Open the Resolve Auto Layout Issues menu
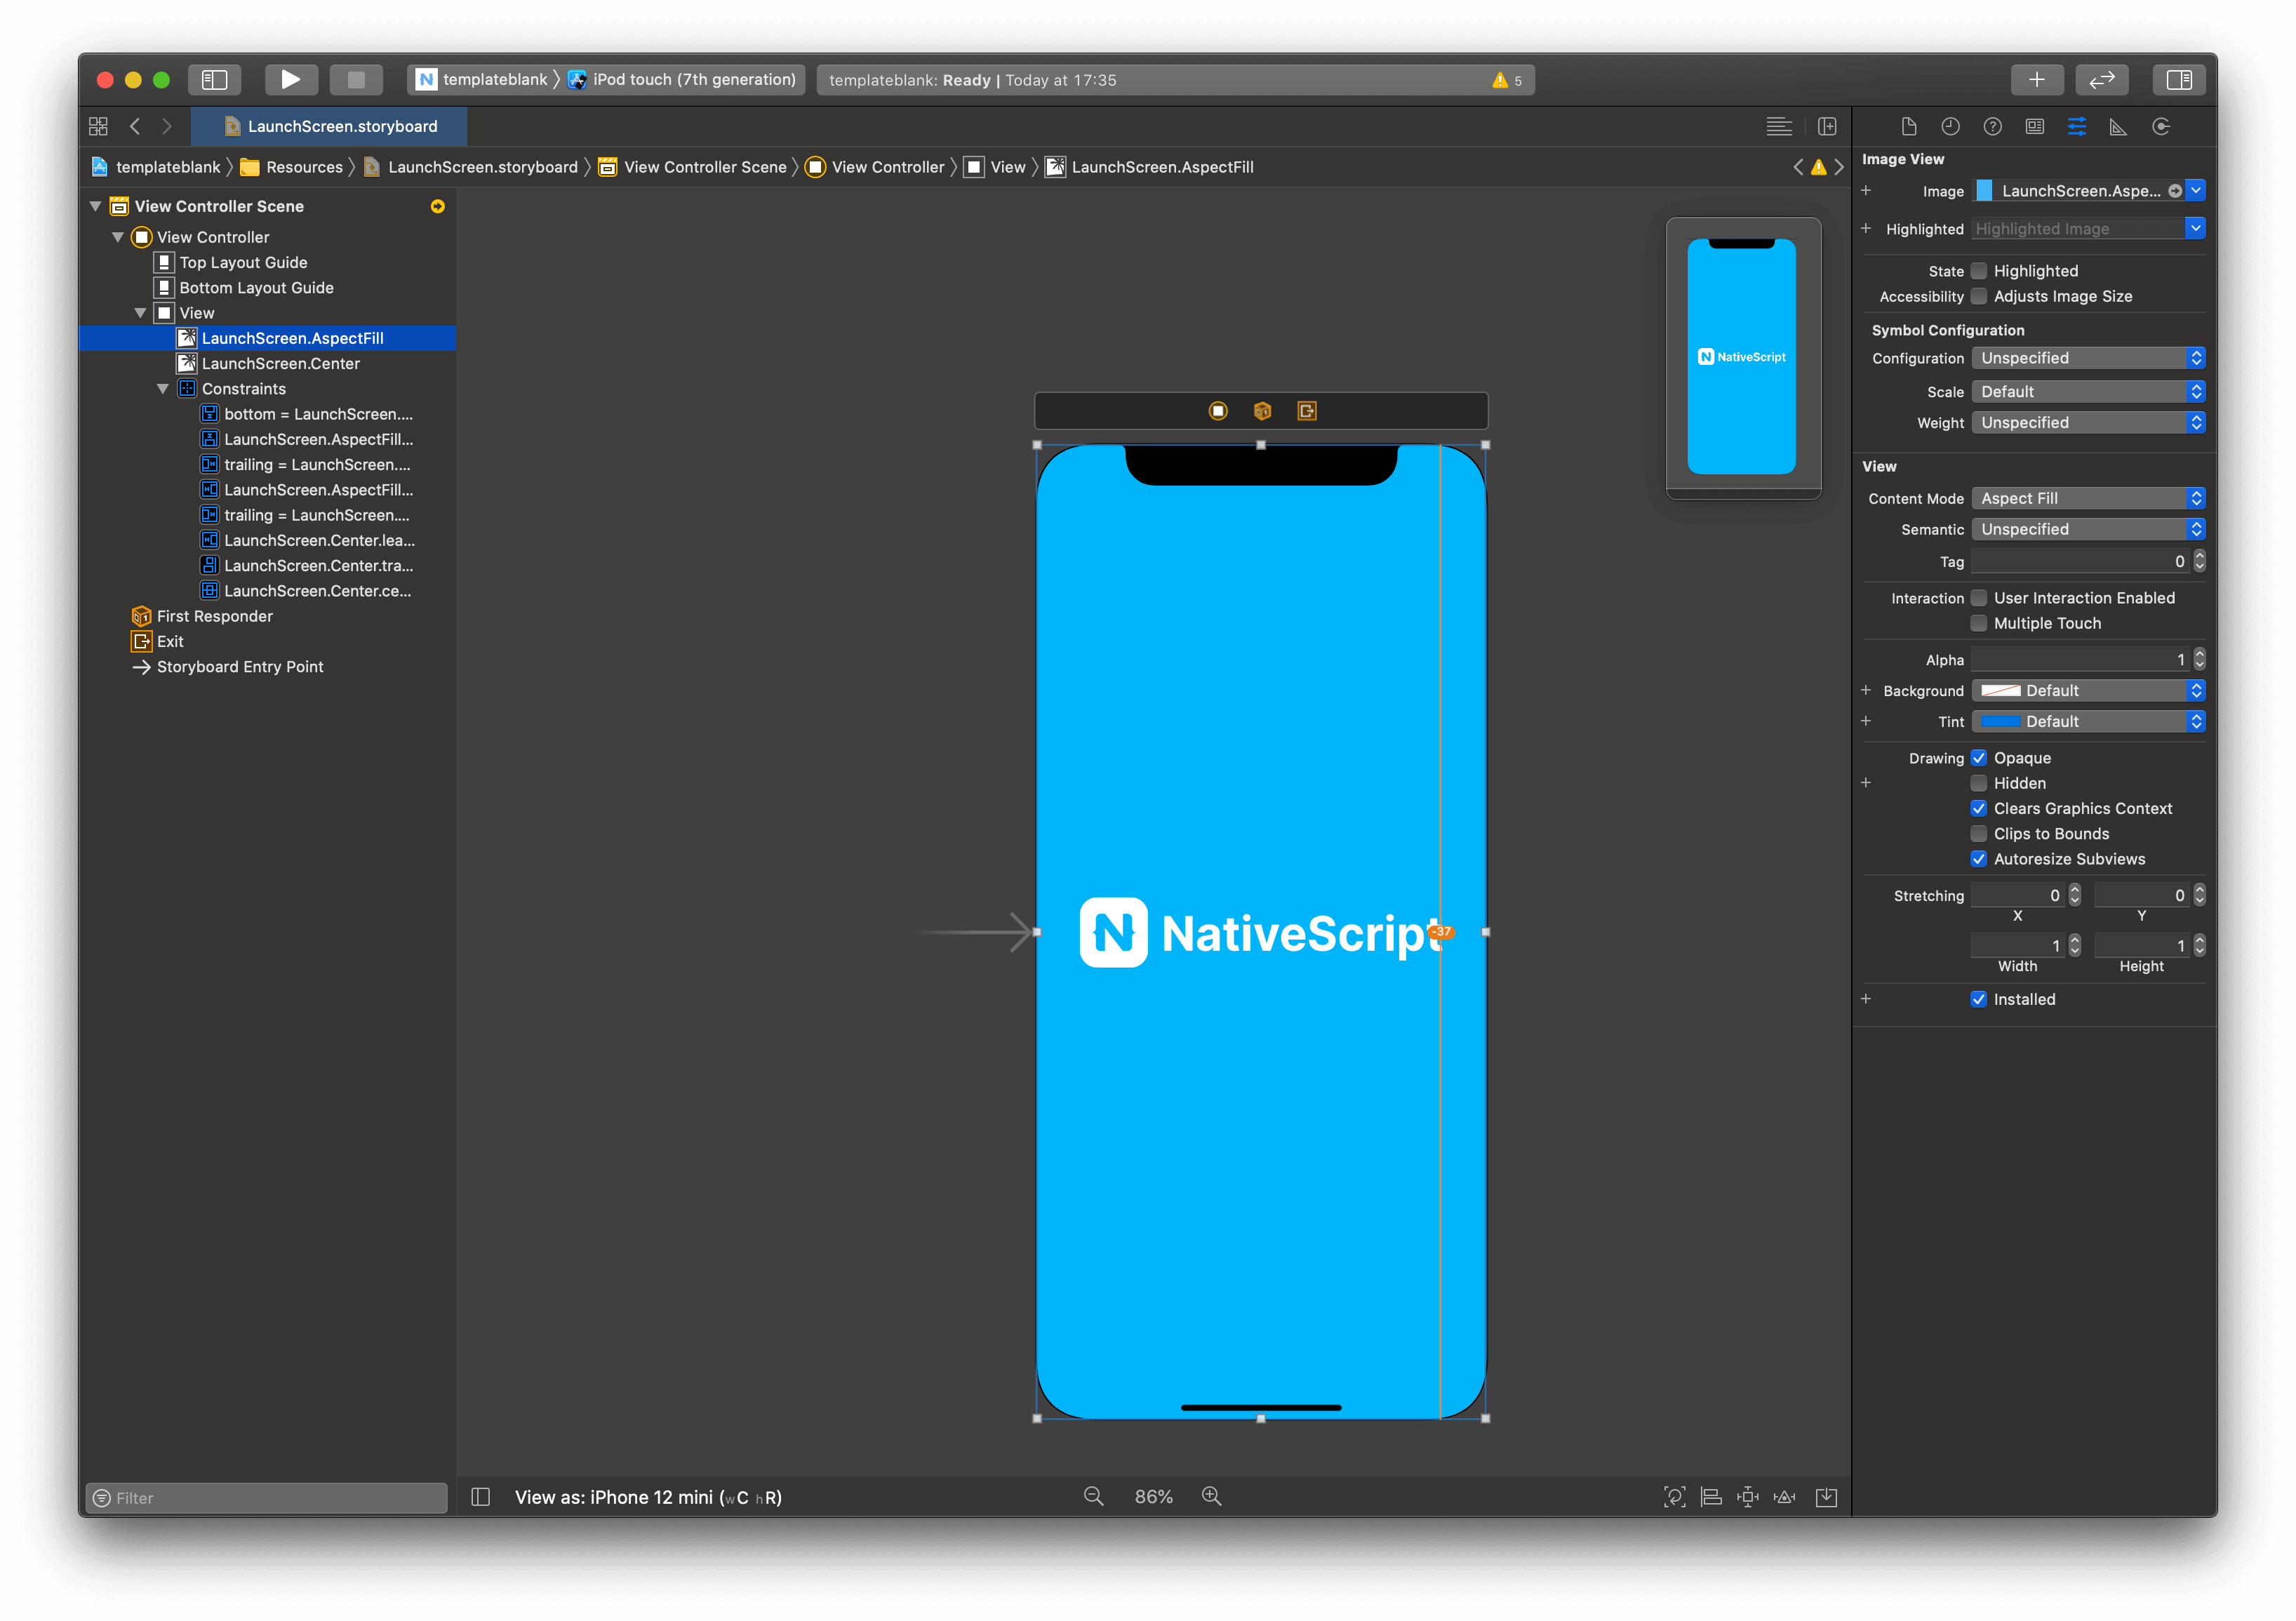Viewport: 2296px width, 1621px height. [1786, 1497]
